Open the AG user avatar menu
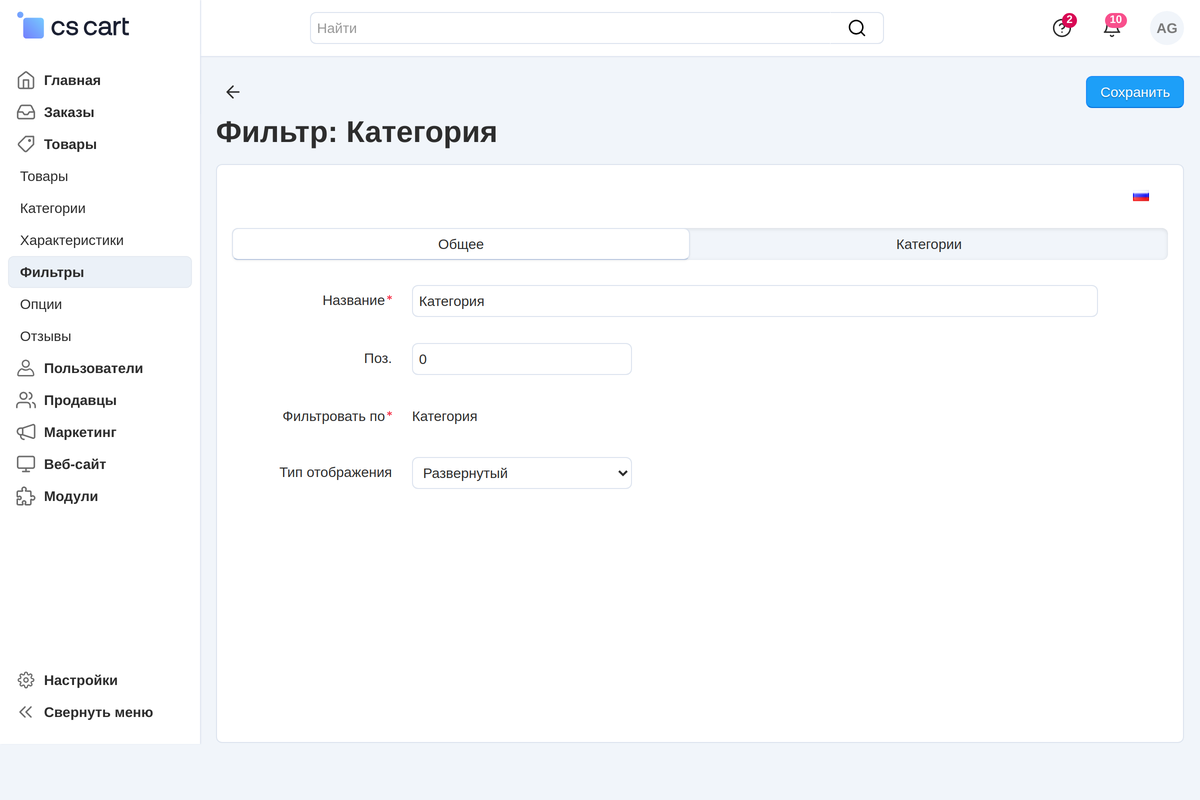The height and width of the screenshot is (800, 1200). pyautogui.click(x=1167, y=28)
